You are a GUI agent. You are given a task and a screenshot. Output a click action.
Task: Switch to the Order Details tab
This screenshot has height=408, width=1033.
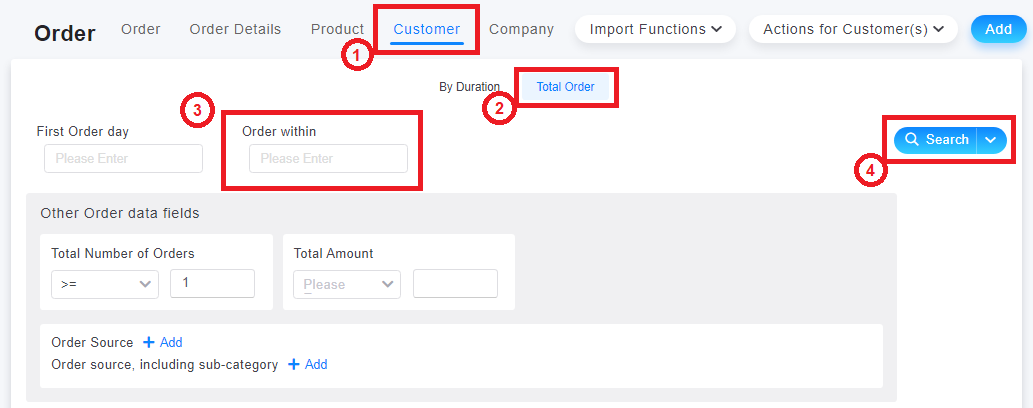tap(235, 30)
